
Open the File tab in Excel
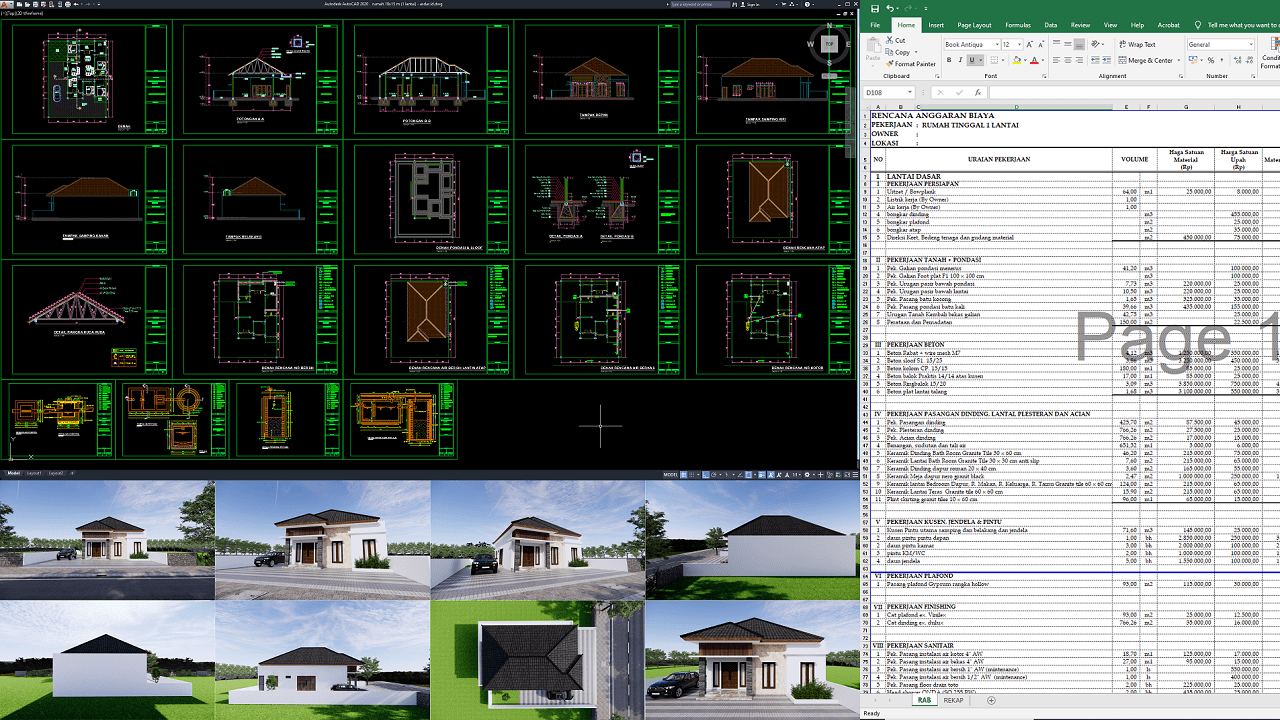pyautogui.click(x=875, y=25)
